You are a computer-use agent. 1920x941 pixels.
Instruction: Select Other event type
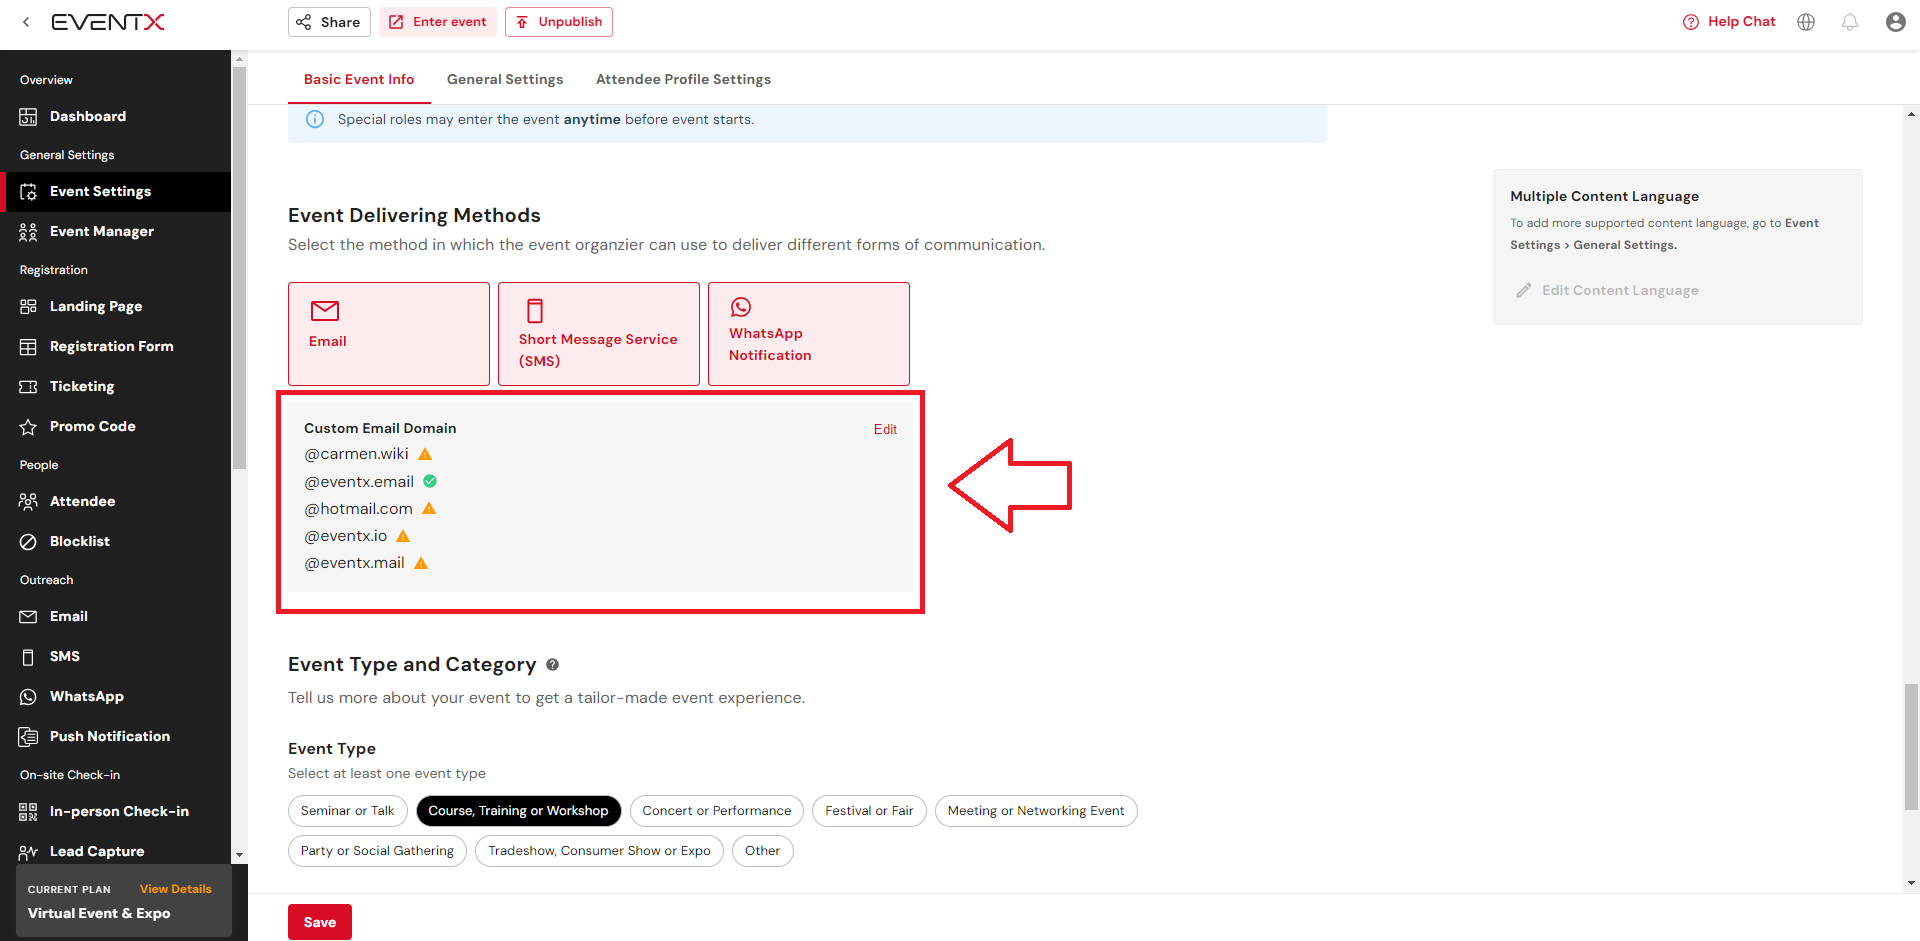coord(762,851)
